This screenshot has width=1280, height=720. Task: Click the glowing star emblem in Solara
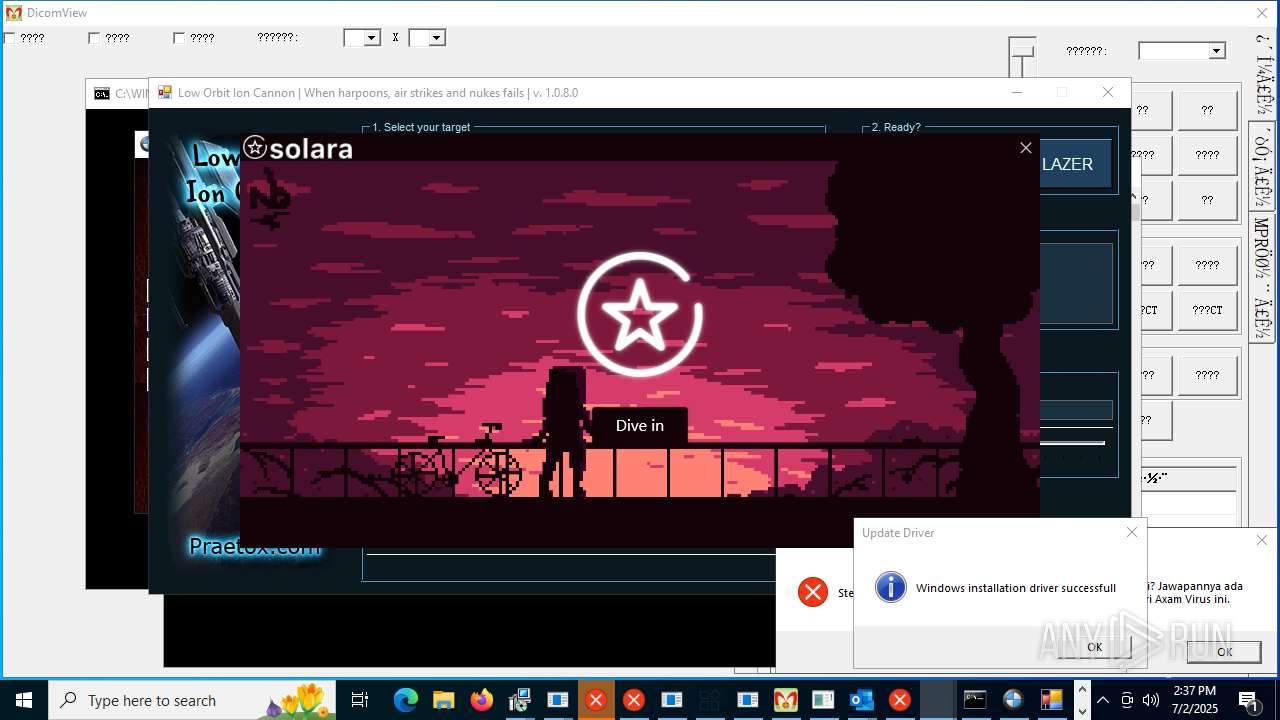tap(640, 315)
